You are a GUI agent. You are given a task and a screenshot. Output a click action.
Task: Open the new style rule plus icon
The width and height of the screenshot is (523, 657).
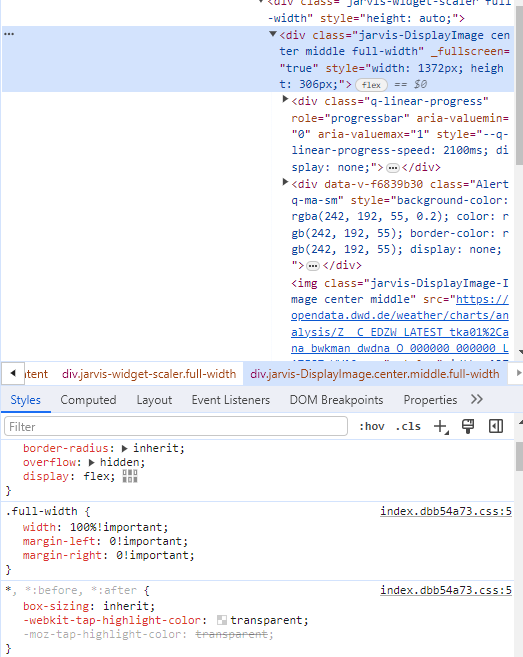coord(441,427)
